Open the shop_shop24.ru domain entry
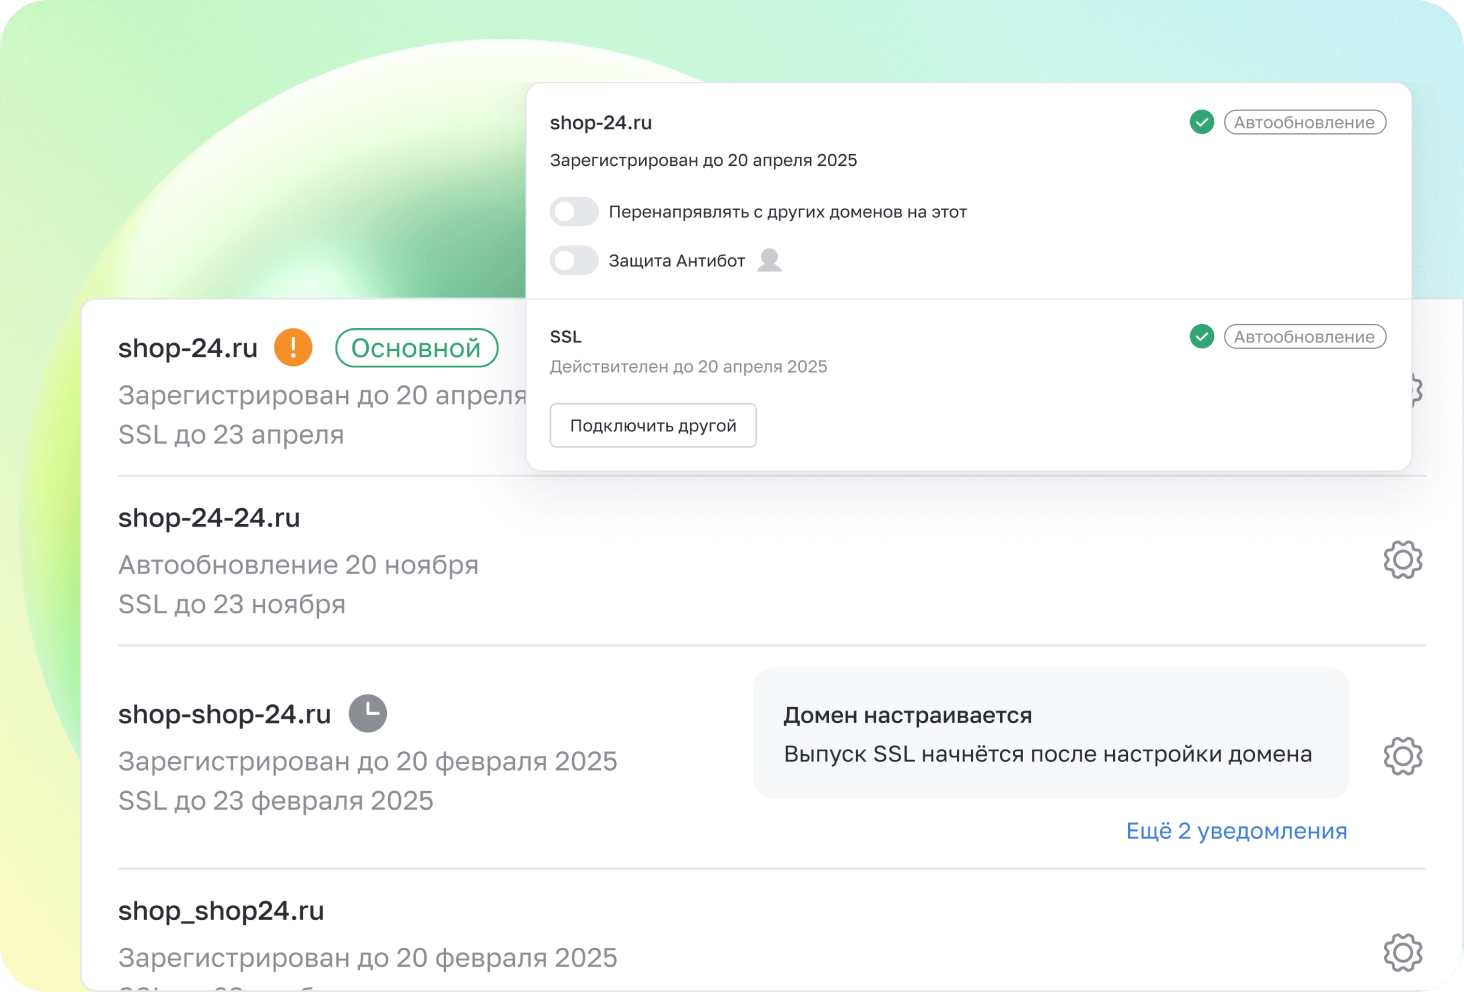 pyautogui.click(x=221, y=911)
